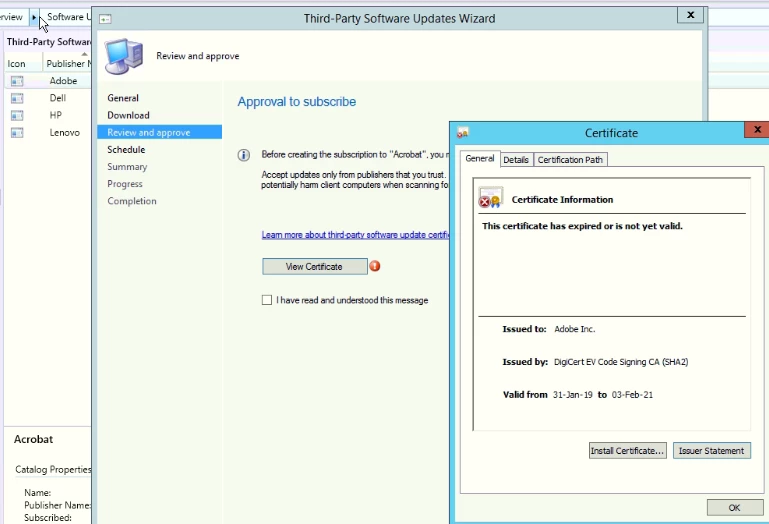Click the Dell row icon
This screenshot has height=524, width=769.
tap(17, 98)
